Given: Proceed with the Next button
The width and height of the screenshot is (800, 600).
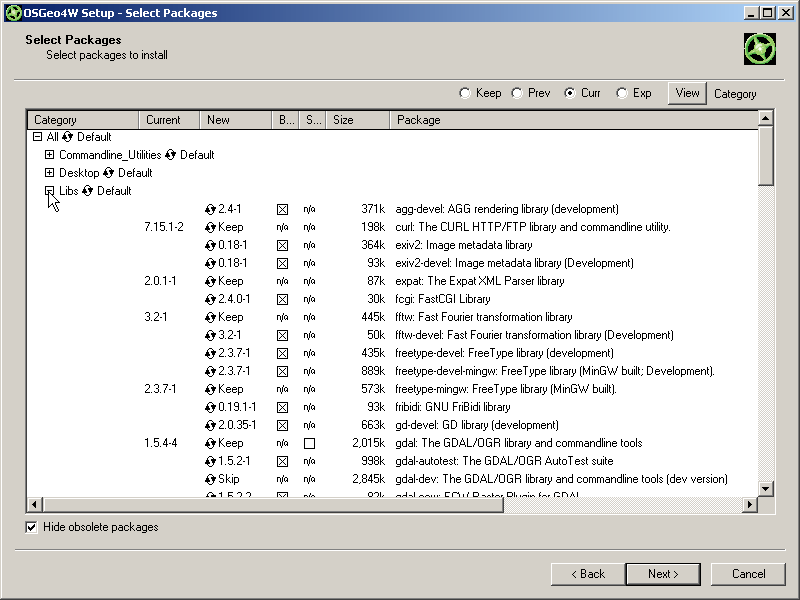Looking at the screenshot, I should click(663, 574).
